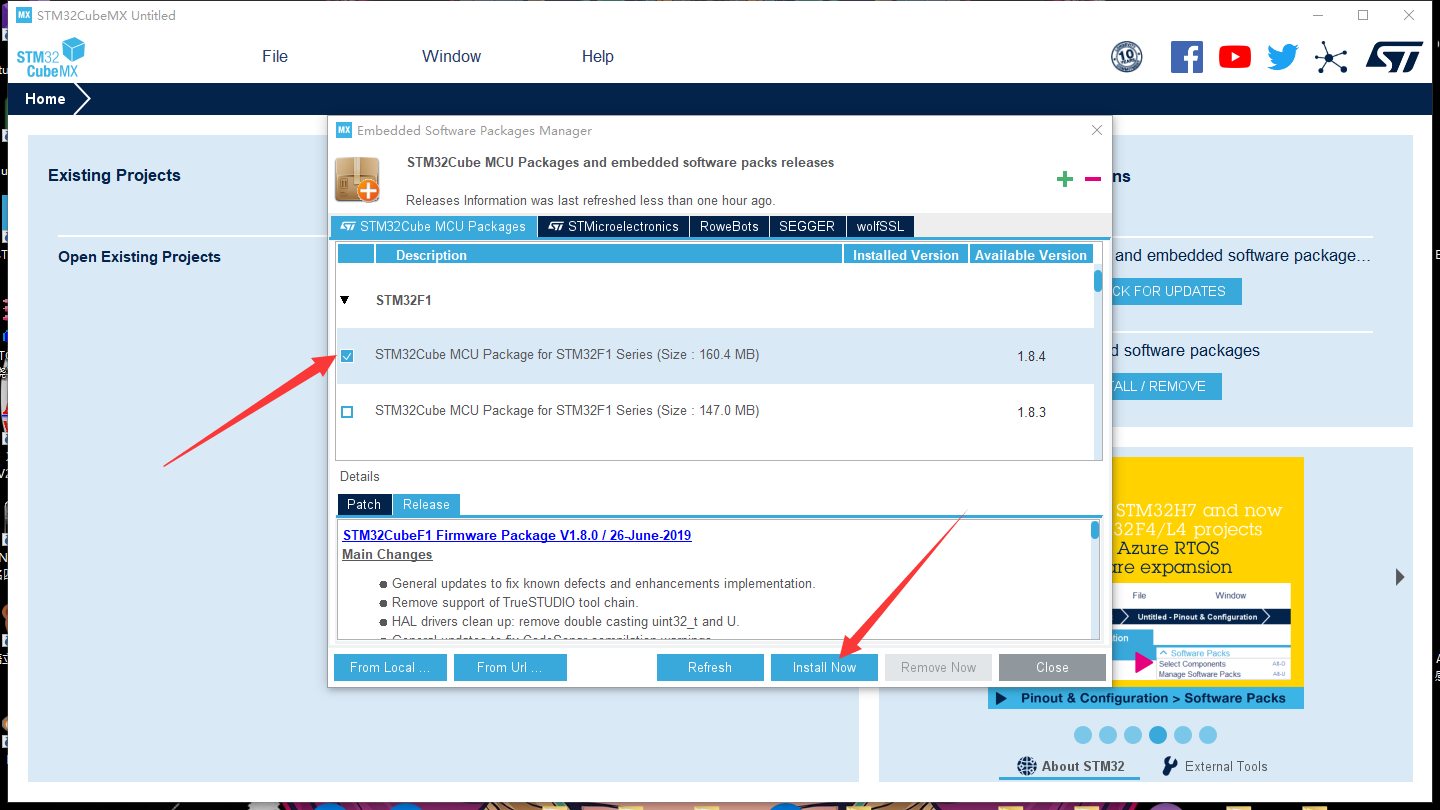Click the From Local button
The image size is (1440, 810).
coord(390,667)
